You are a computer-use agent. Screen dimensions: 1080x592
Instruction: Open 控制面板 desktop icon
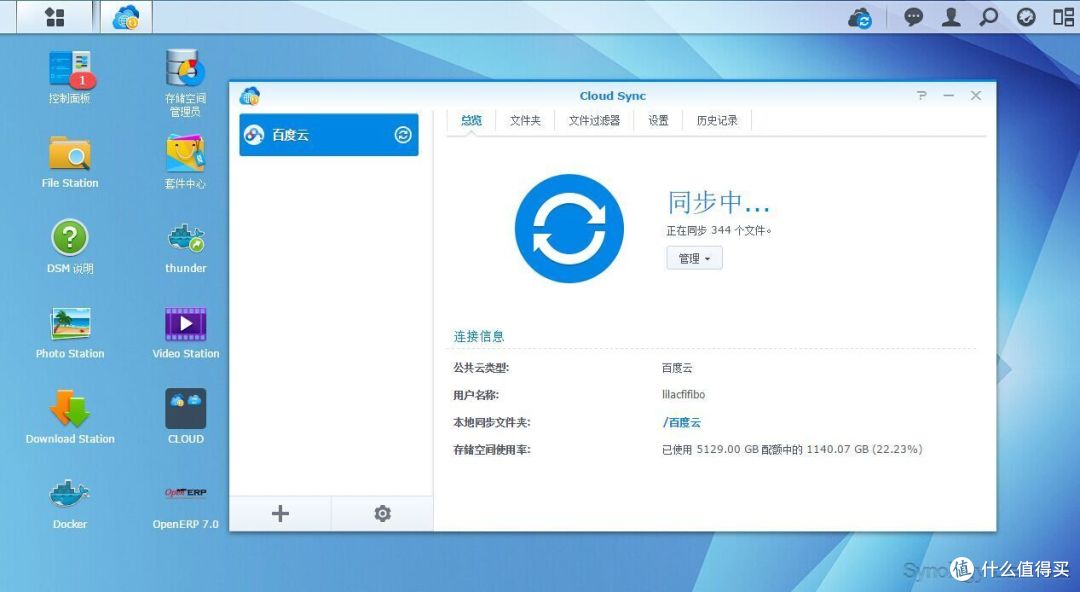pos(70,76)
